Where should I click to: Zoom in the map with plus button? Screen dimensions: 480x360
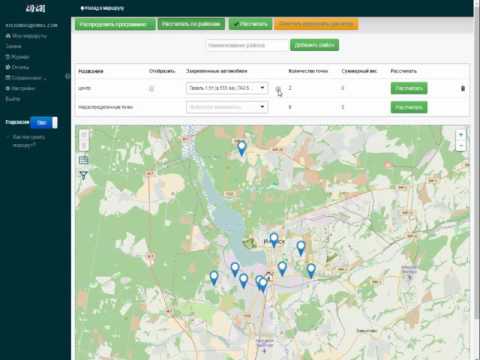pyautogui.click(x=461, y=135)
